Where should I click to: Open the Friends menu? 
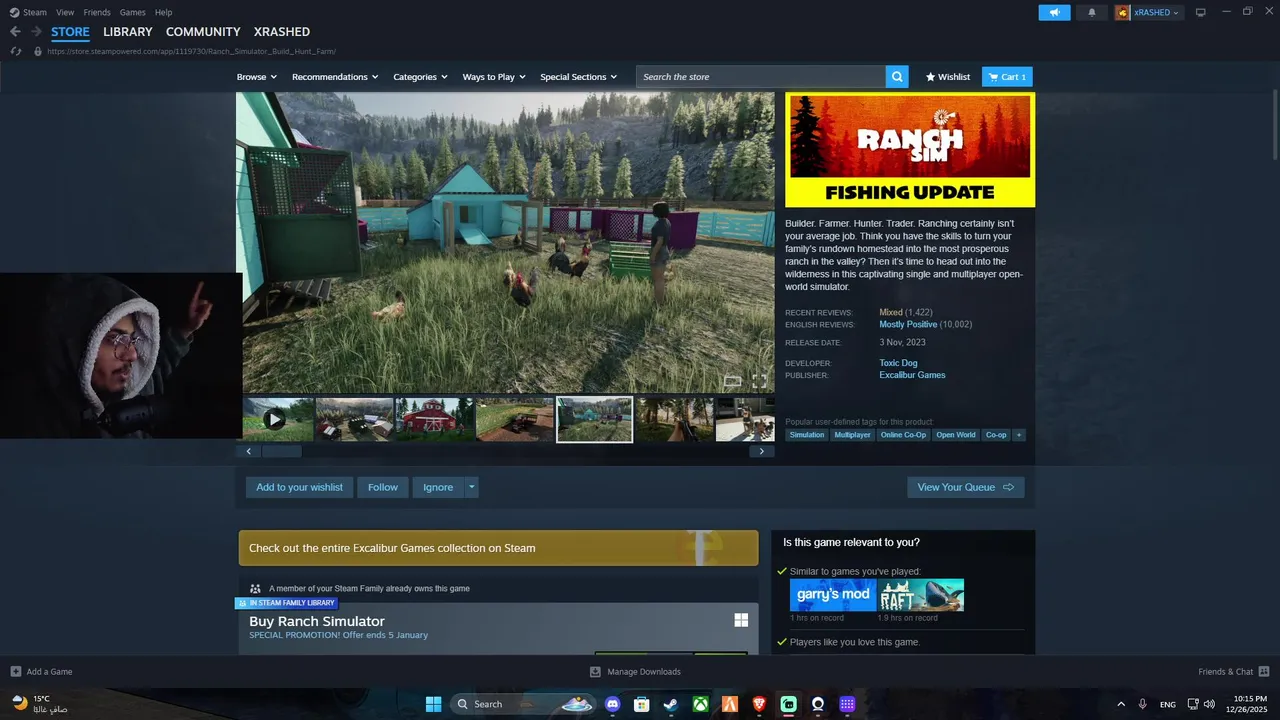[97, 12]
